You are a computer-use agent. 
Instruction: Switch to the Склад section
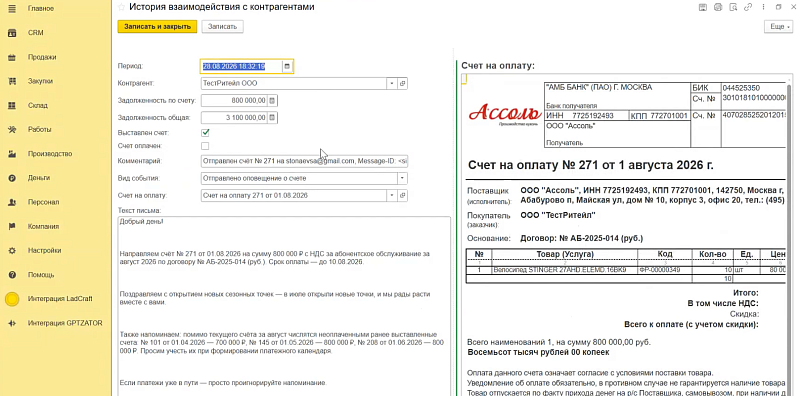[x=38, y=105]
